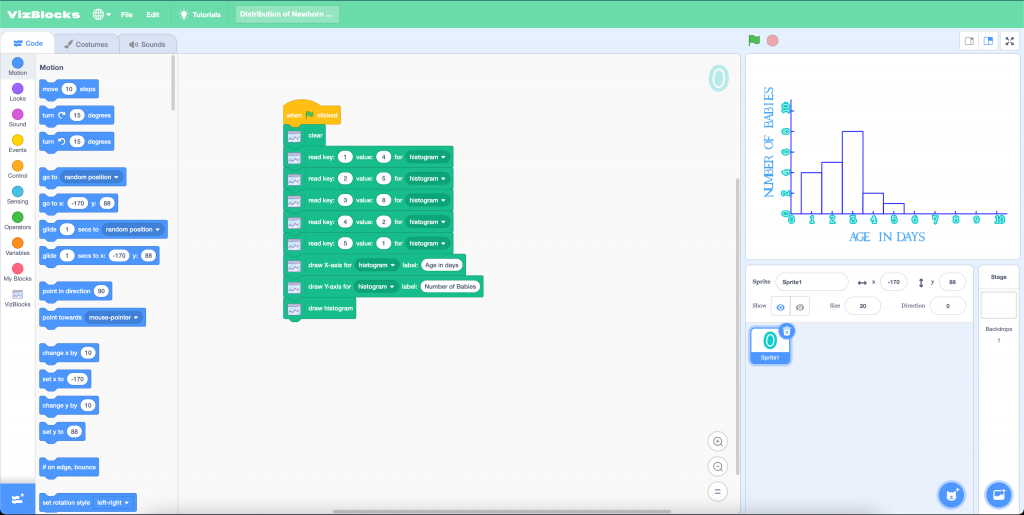Expand the mouse-pointer dropdown in point towards
Screen dimensions: 1024x515
pyautogui.click(x=115, y=317)
